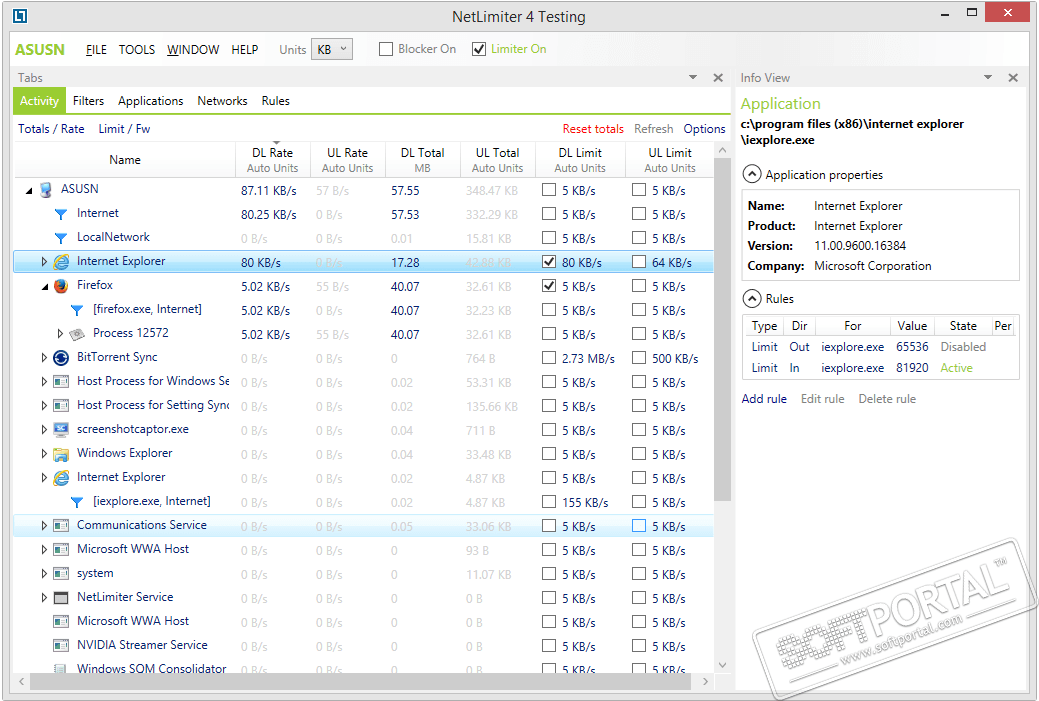Click the first Microsoft WWA Host icon
This screenshot has width=1039, height=701.
[61, 549]
